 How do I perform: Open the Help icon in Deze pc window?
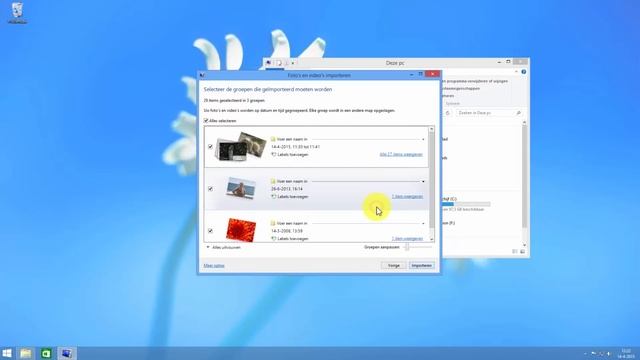click(524, 72)
